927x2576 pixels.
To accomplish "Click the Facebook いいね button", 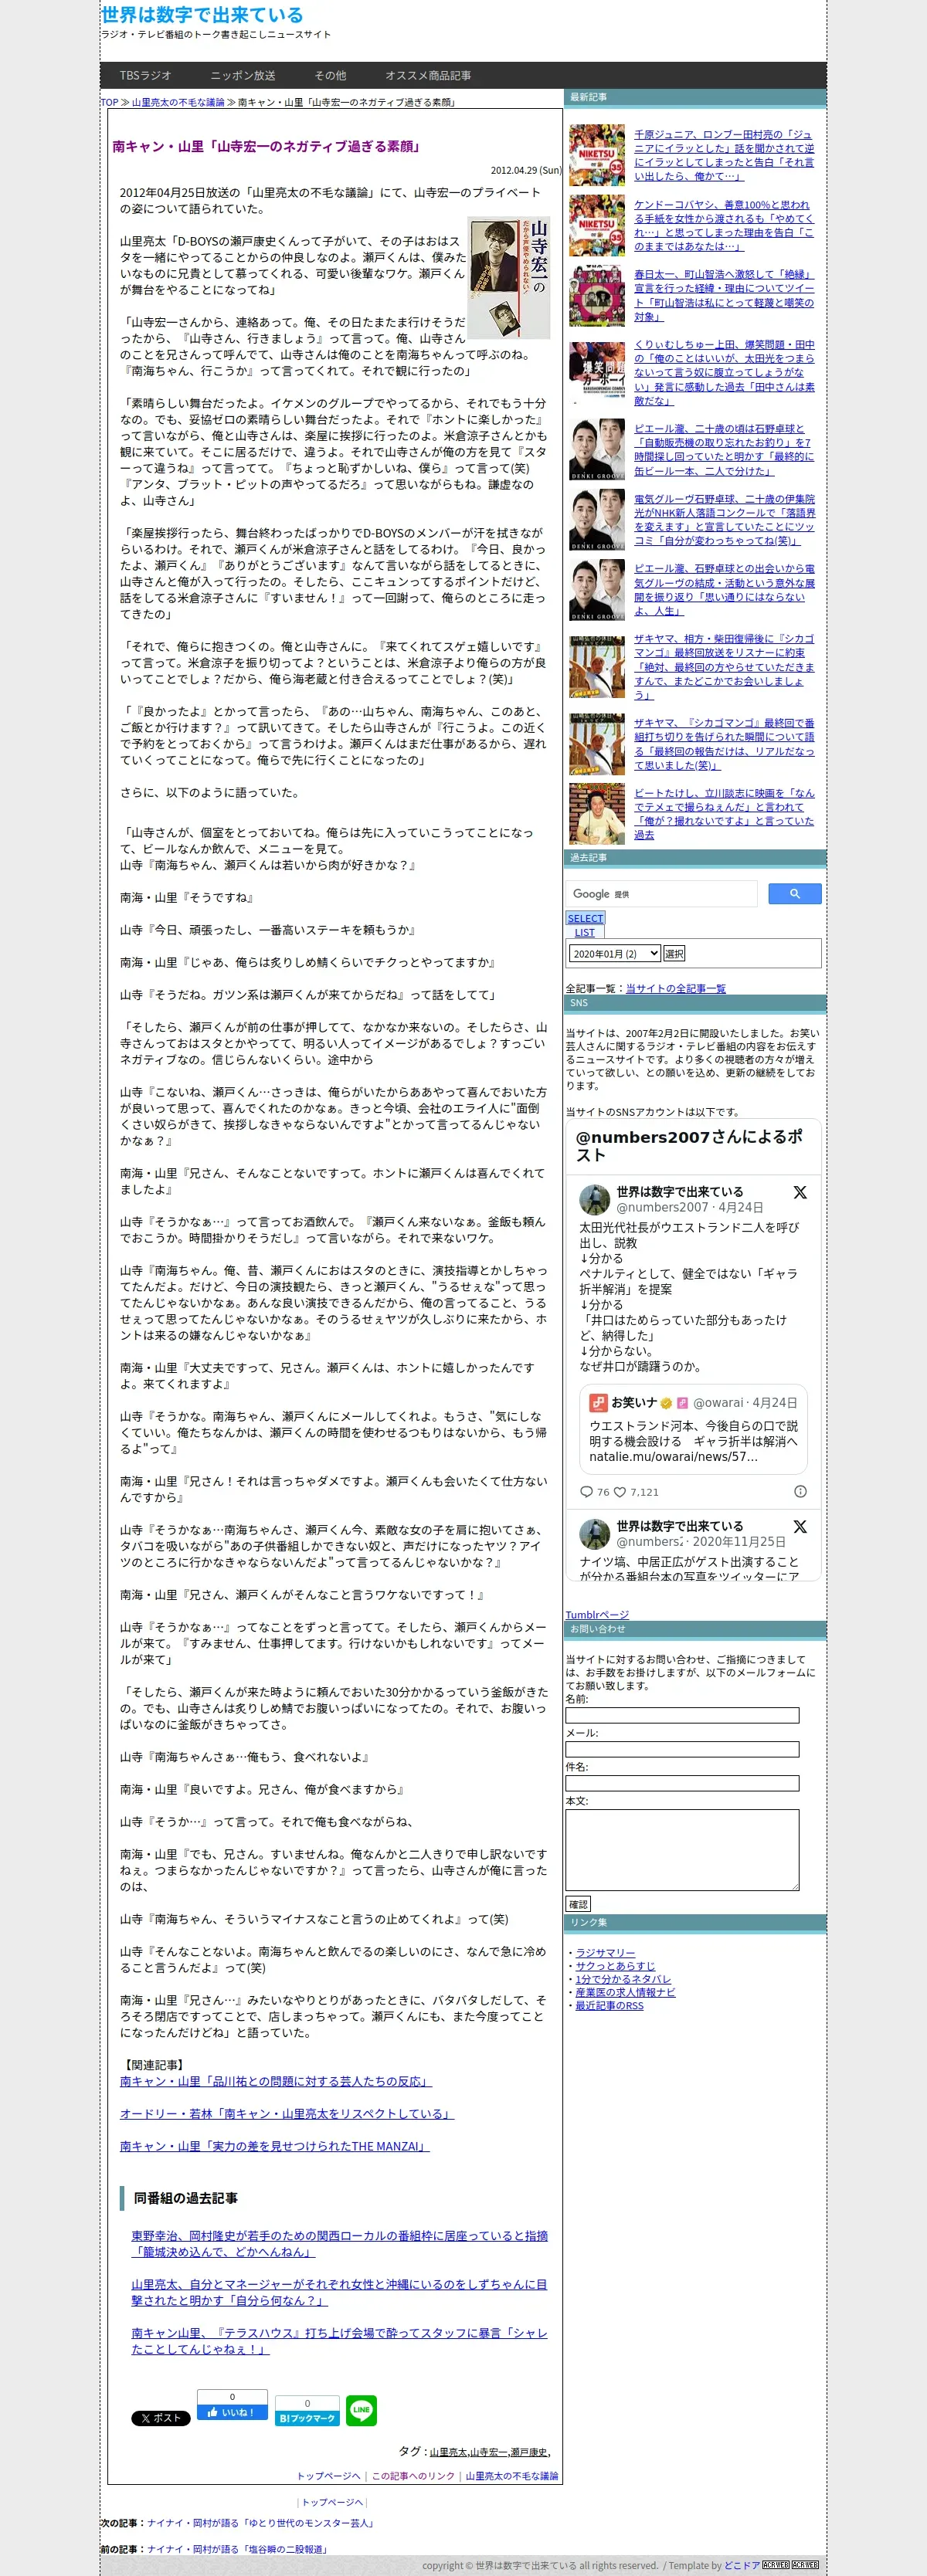I will tap(232, 2411).
